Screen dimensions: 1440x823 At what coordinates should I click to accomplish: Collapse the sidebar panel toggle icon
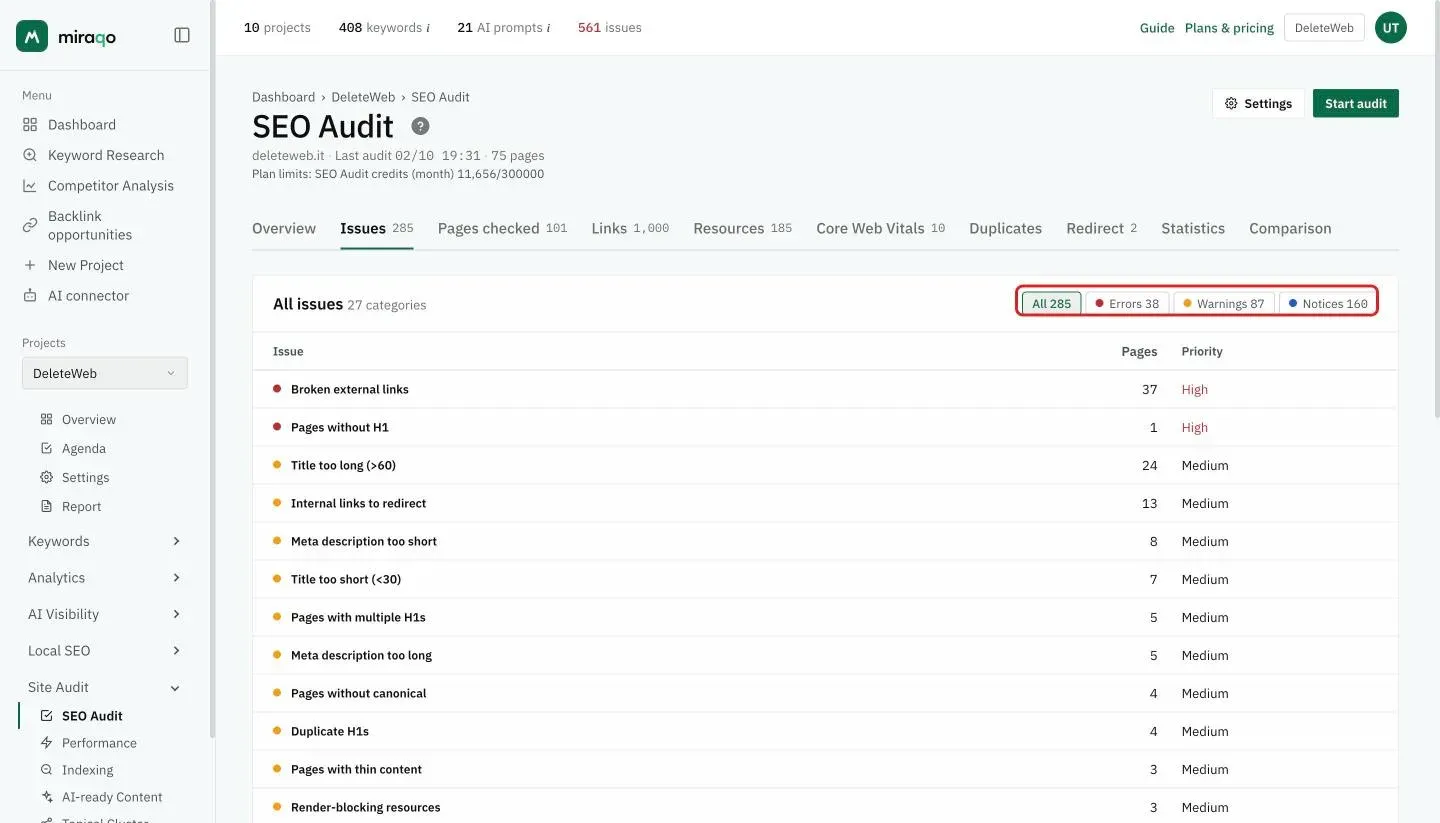[182, 35]
